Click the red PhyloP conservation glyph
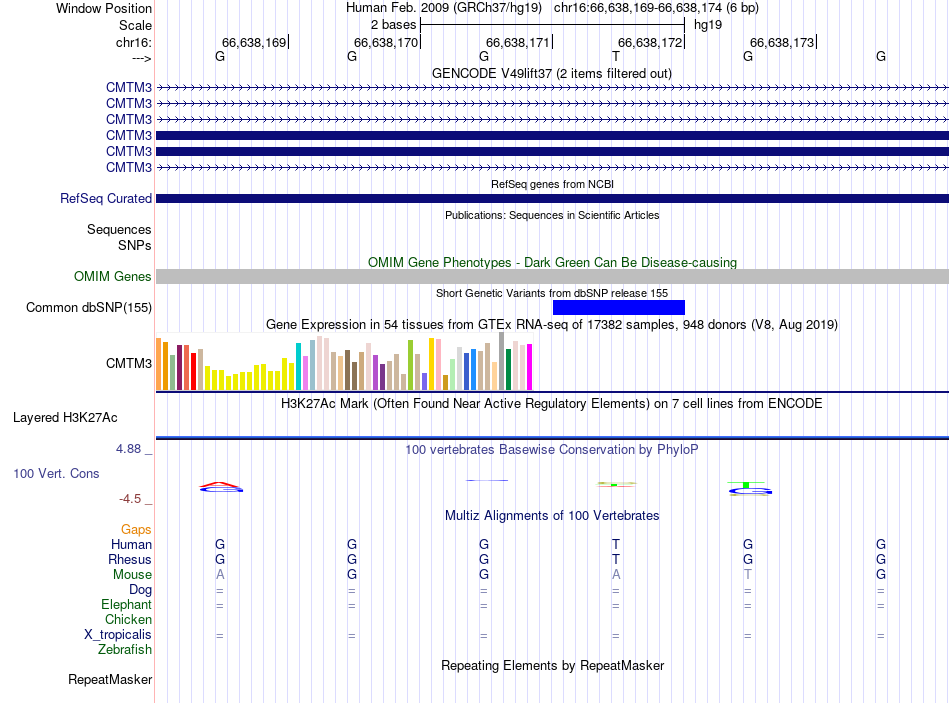 tap(221, 487)
